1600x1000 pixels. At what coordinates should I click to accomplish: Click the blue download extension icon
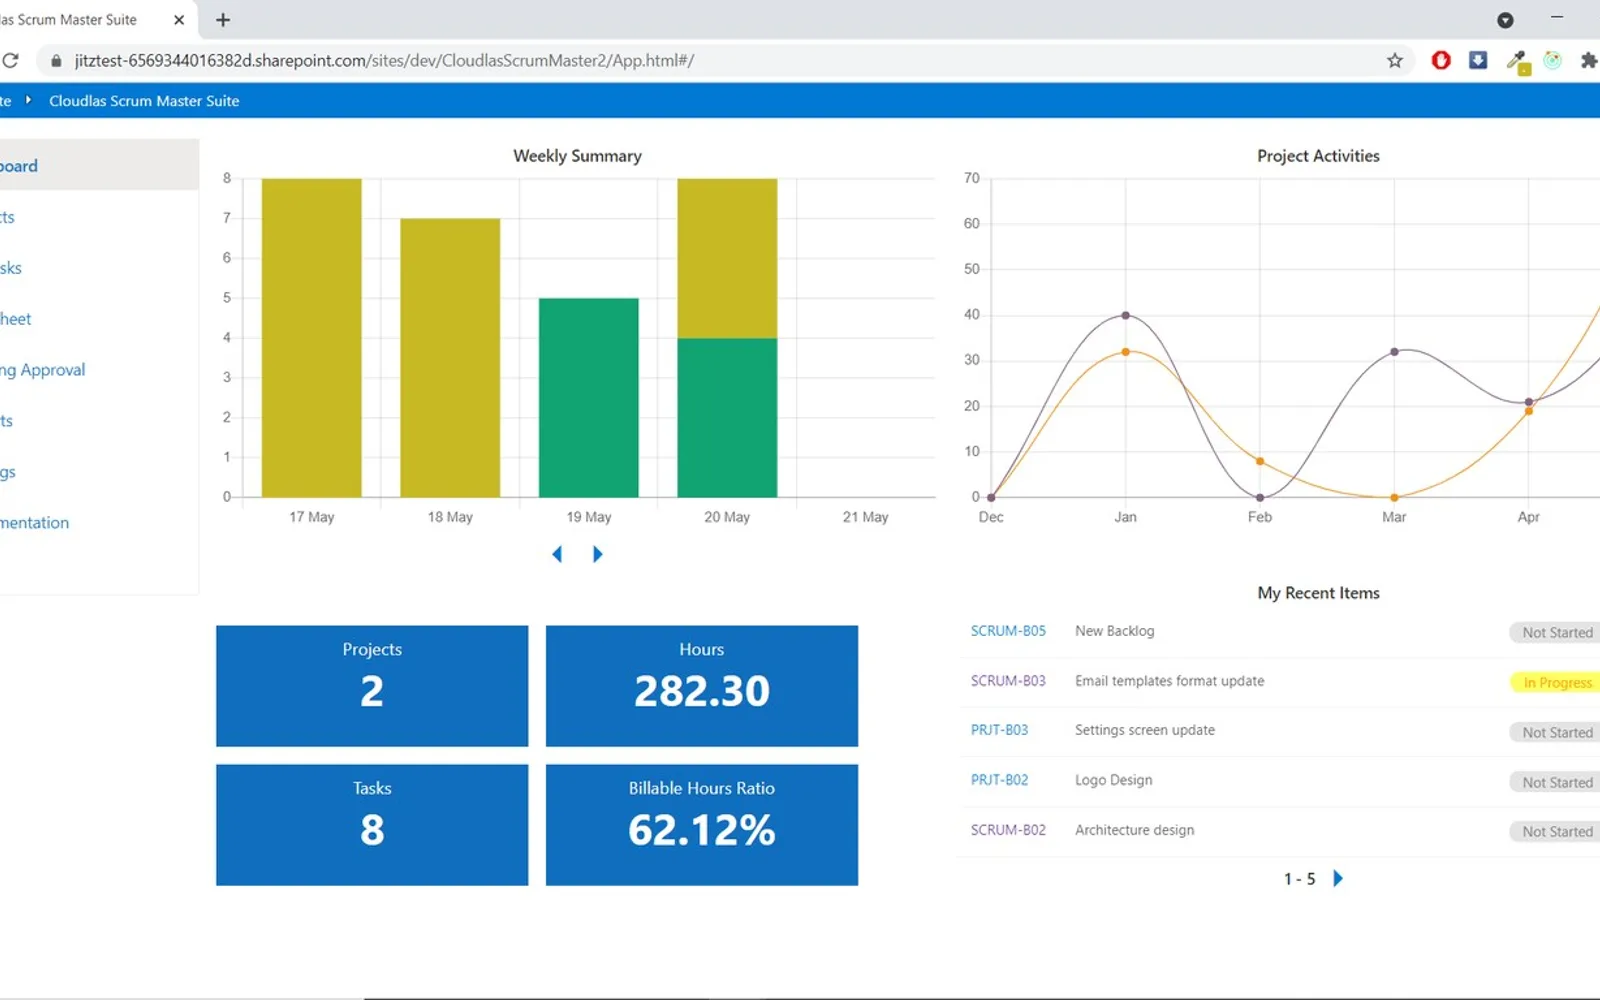coord(1478,60)
